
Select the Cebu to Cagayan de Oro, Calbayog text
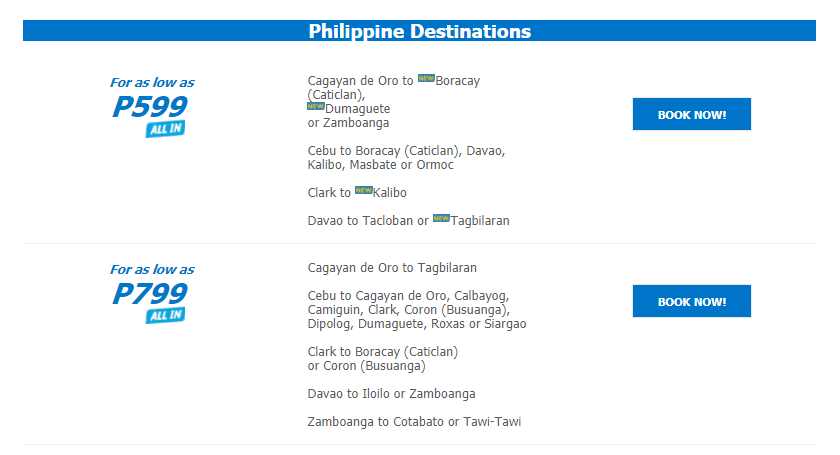[x=417, y=310]
